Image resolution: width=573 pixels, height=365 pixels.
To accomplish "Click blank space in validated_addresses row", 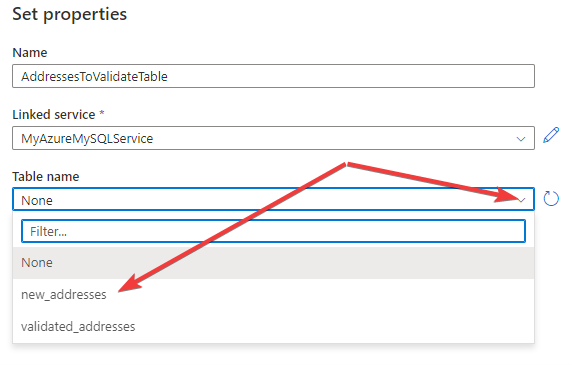I will coord(329,326).
